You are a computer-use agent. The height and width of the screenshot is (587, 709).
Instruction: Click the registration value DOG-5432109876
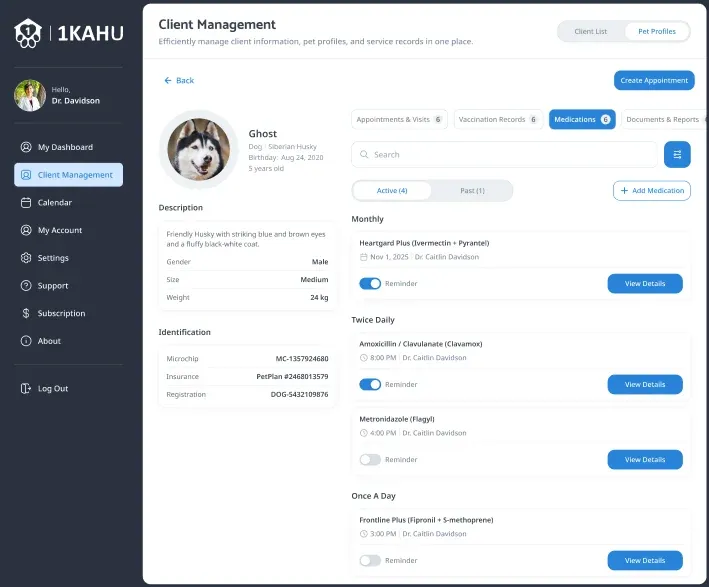coord(299,394)
